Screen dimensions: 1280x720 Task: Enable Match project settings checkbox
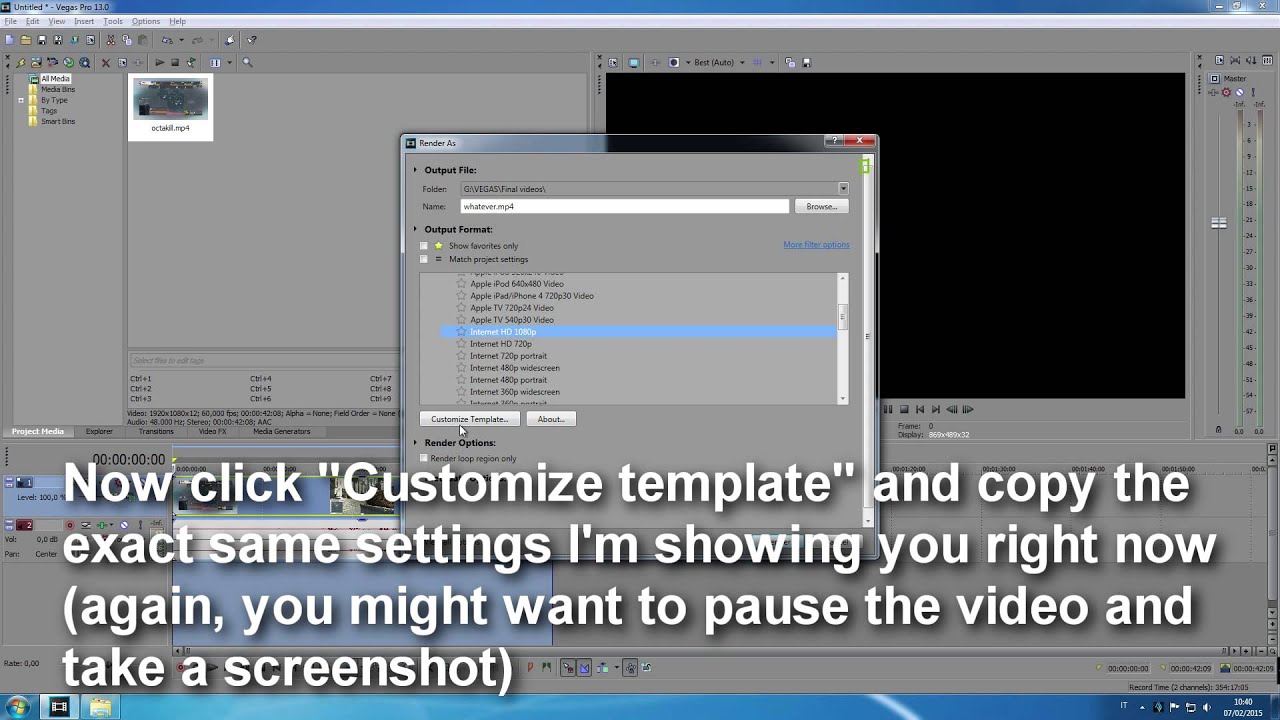[x=424, y=260]
